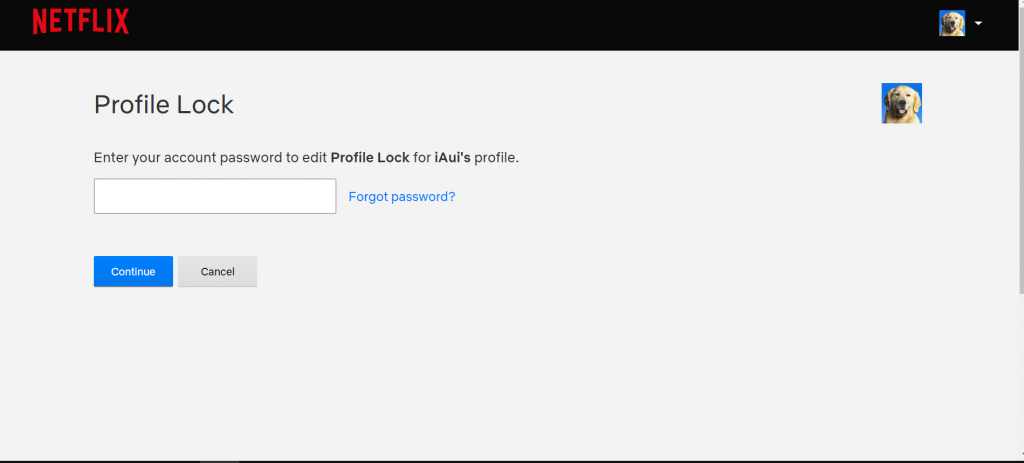Show account options with the white triangle

[x=978, y=23]
